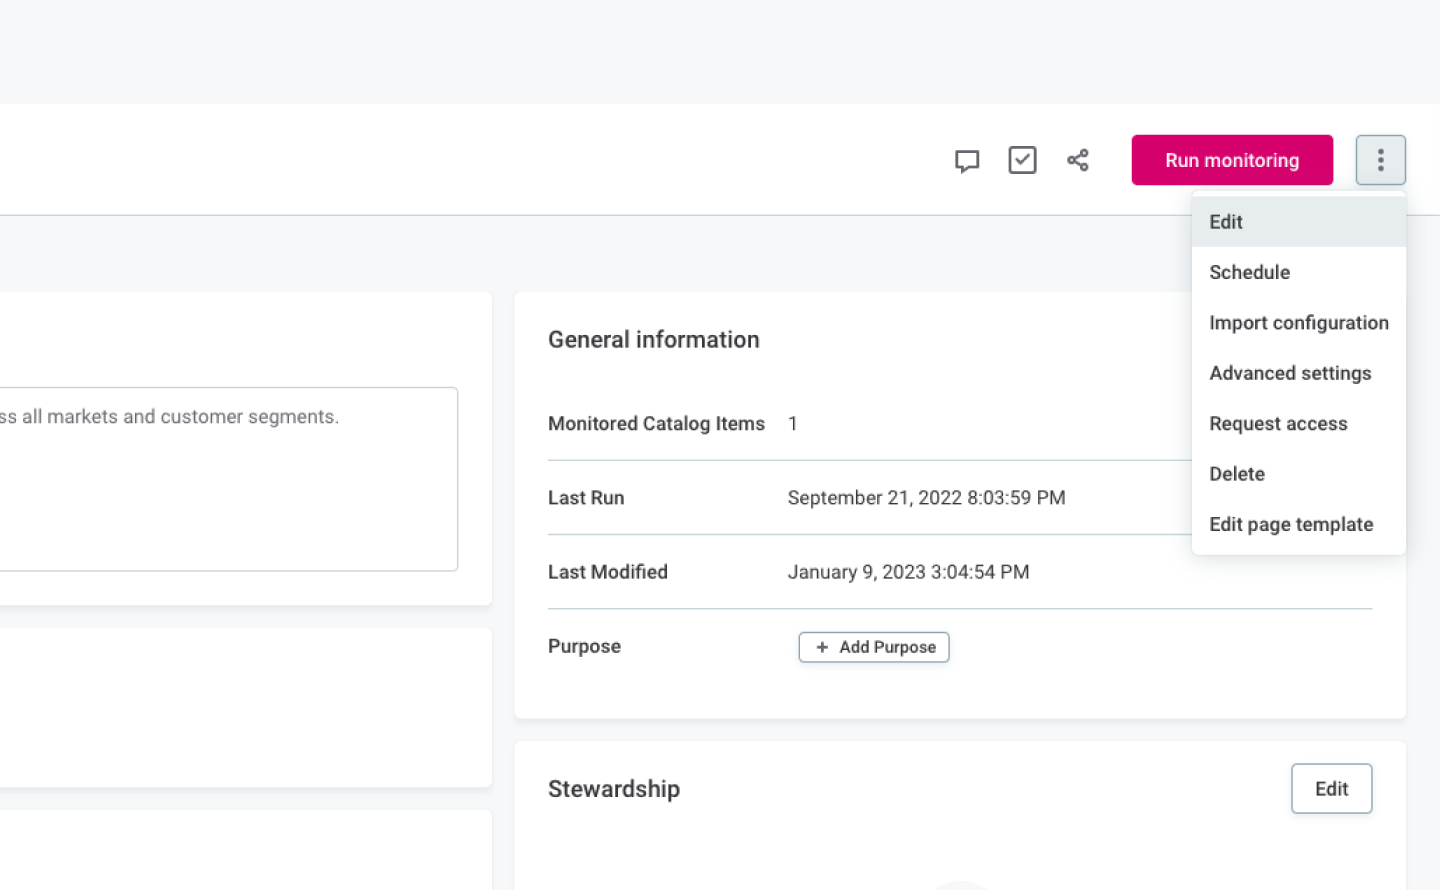This screenshot has width=1440, height=890.
Task: Select Edit from the dropdown menu
Action: (1226, 222)
